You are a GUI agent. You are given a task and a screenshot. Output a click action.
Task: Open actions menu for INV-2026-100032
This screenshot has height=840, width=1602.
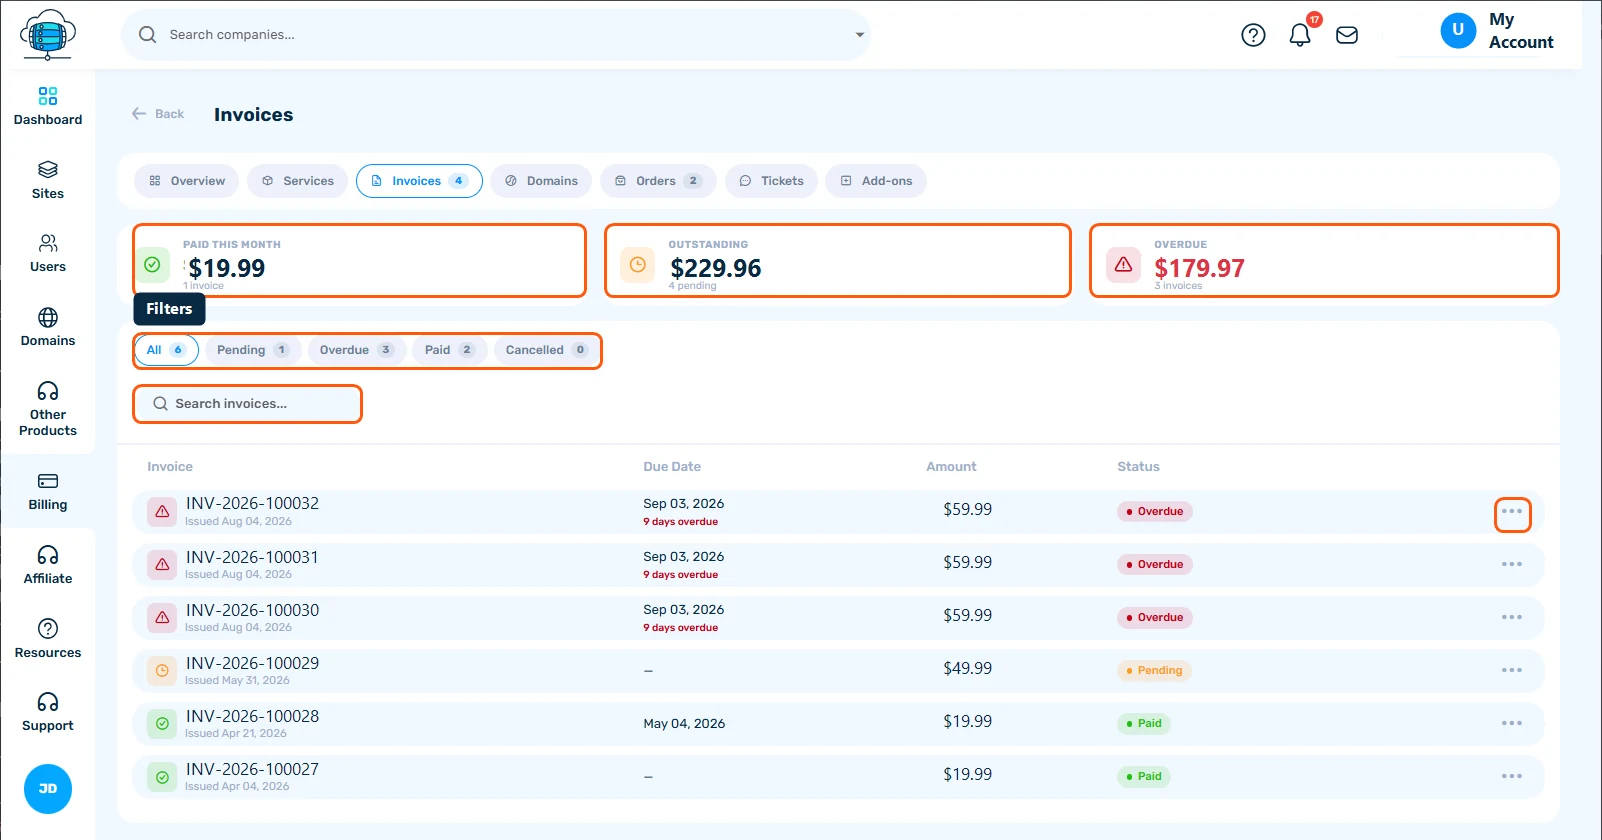[1512, 511]
